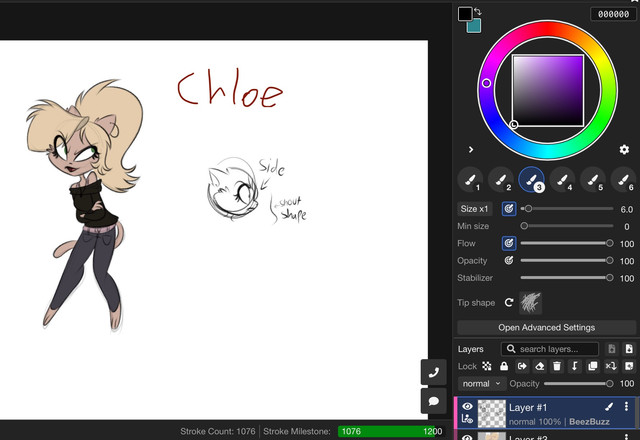Clear the layer with the eraser icon

[x=540, y=366]
